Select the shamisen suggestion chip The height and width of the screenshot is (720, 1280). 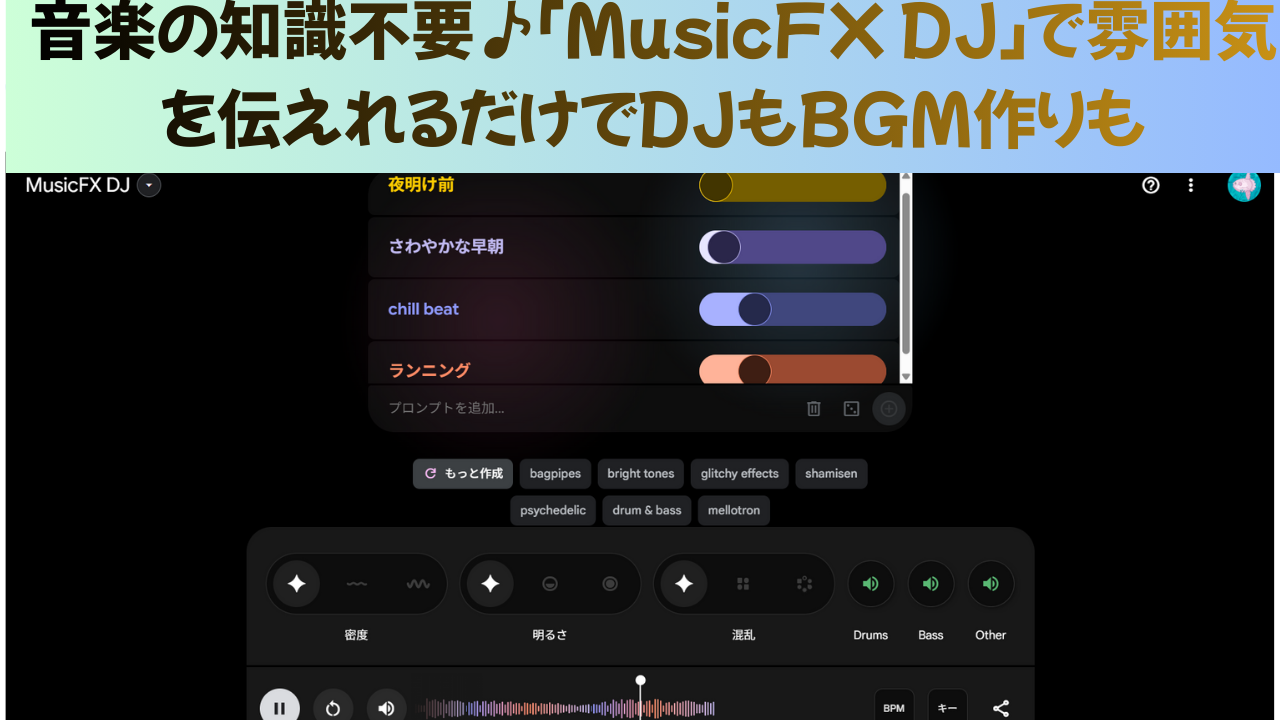831,474
